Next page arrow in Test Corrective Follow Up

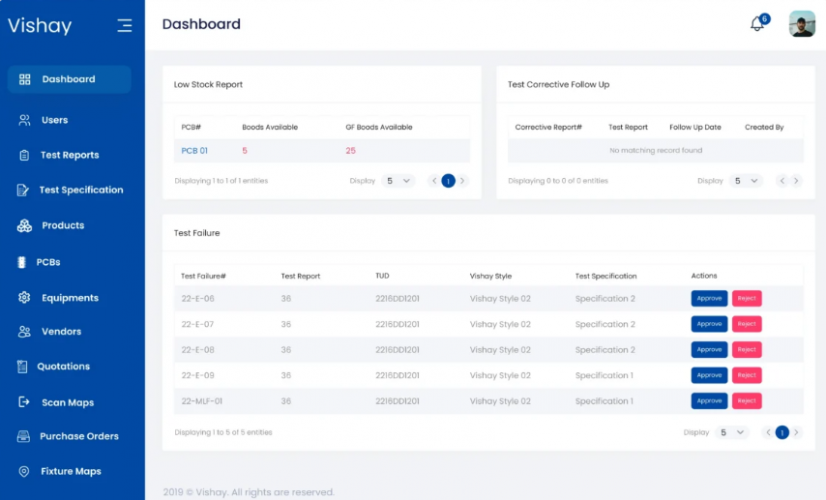(796, 181)
